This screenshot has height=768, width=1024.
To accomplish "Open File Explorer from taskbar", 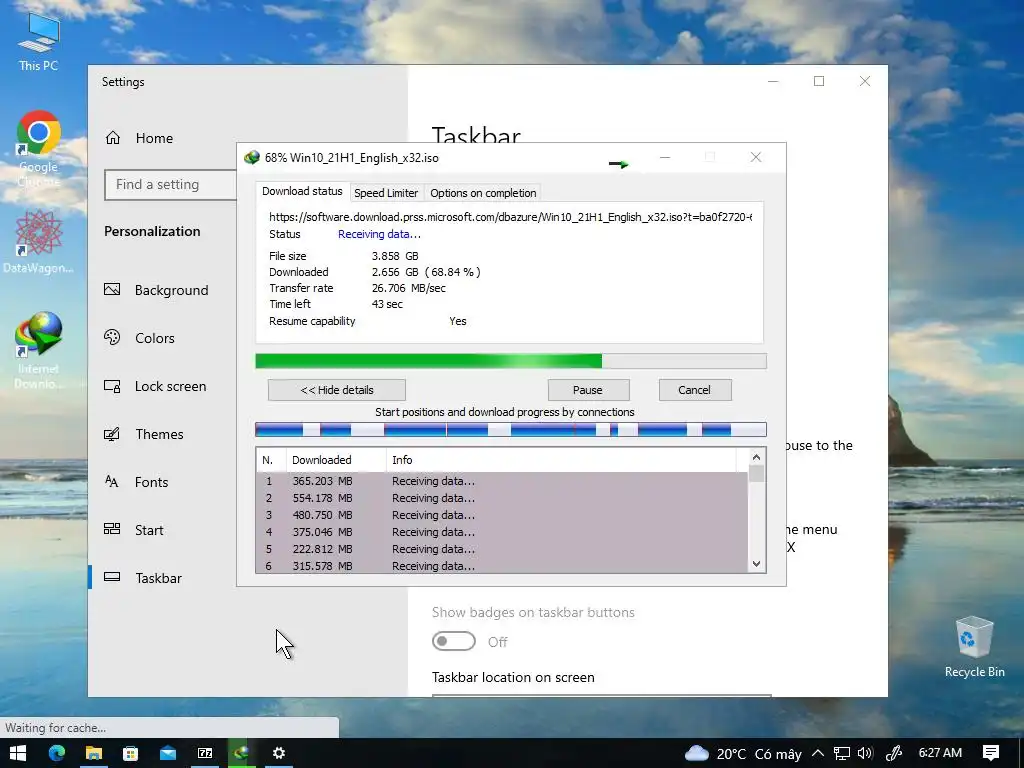I will (x=94, y=753).
